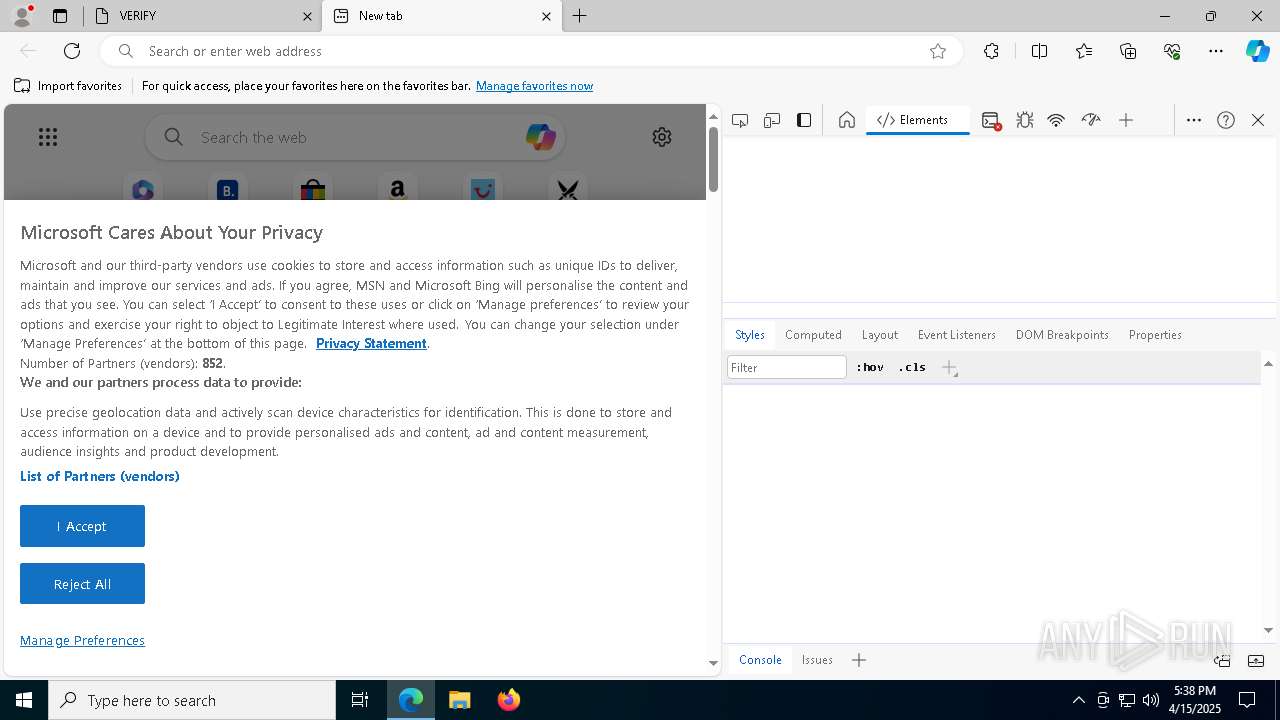This screenshot has height=720, width=1280.
Task: Open Customize and control DevTools ellipsis menu
Action: tap(1194, 120)
